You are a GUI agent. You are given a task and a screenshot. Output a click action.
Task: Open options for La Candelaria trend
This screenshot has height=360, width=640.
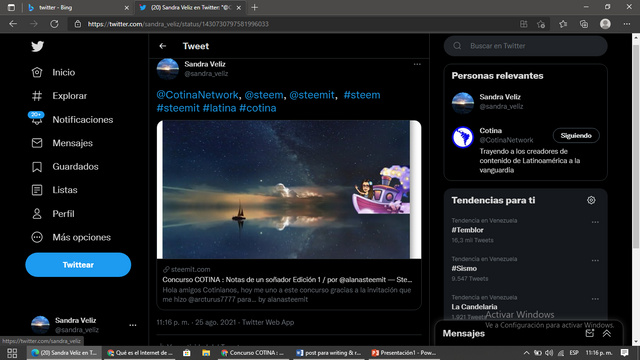tap(595, 299)
